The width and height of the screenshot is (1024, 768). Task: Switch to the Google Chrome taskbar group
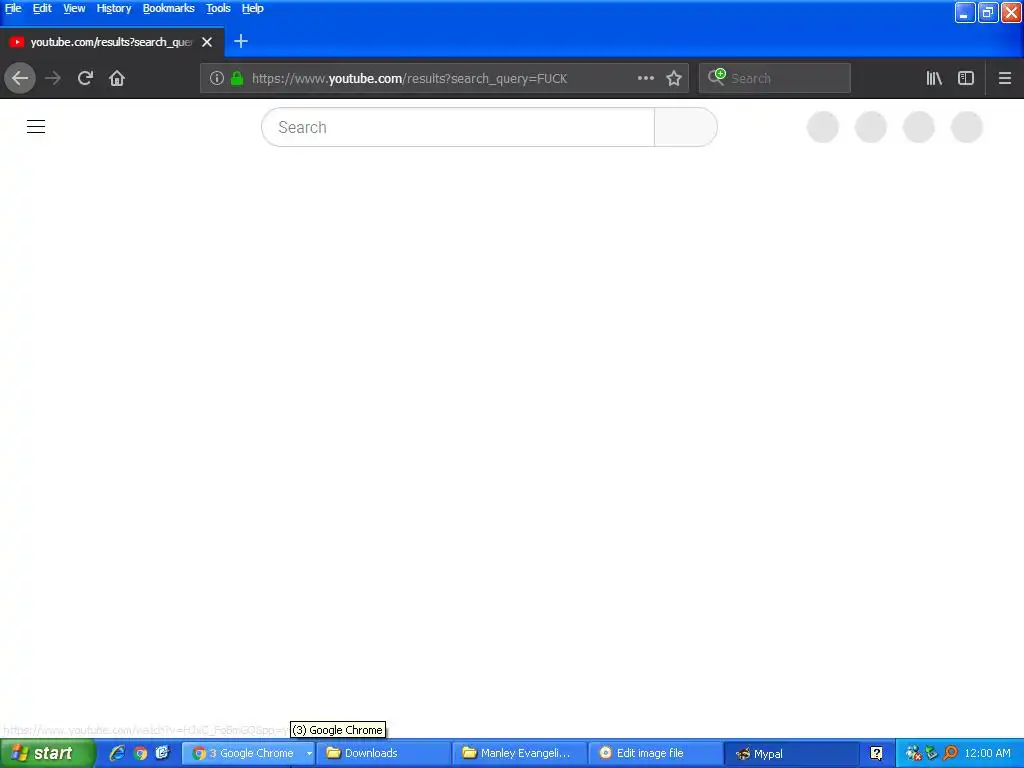[x=243, y=754]
